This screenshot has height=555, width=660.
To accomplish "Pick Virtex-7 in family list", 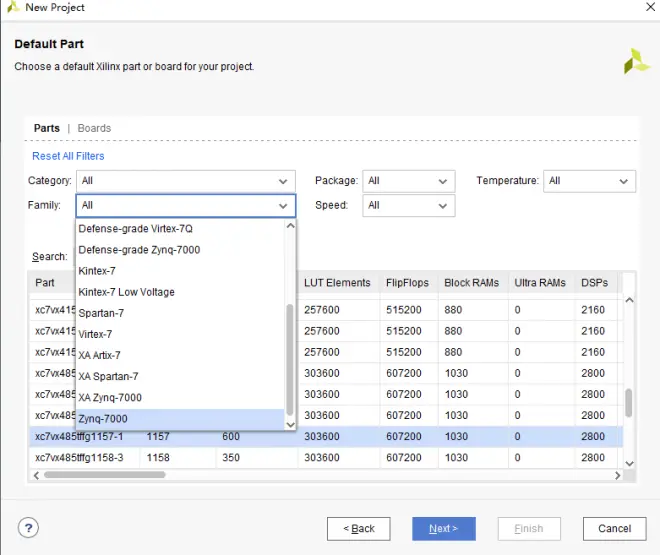I will pyautogui.click(x=180, y=334).
